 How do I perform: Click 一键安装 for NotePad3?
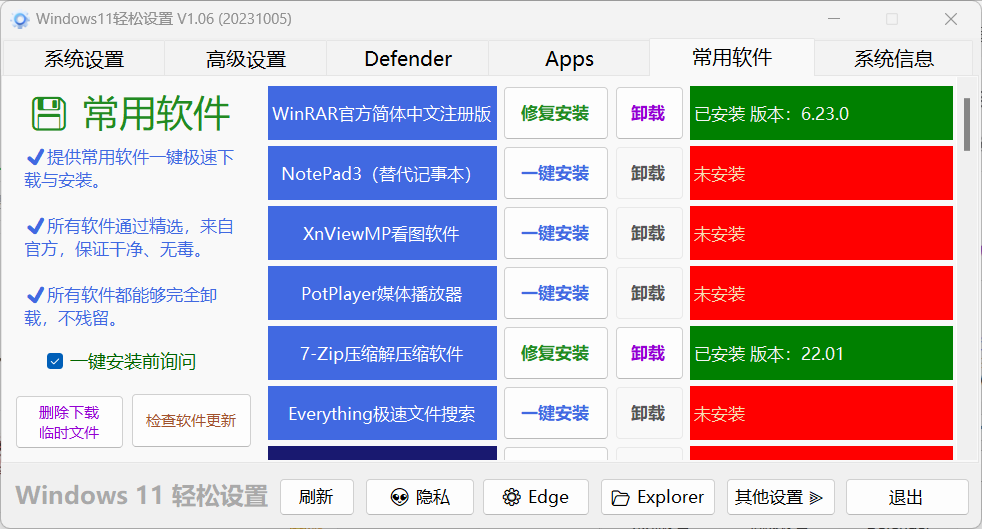[556, 173]
